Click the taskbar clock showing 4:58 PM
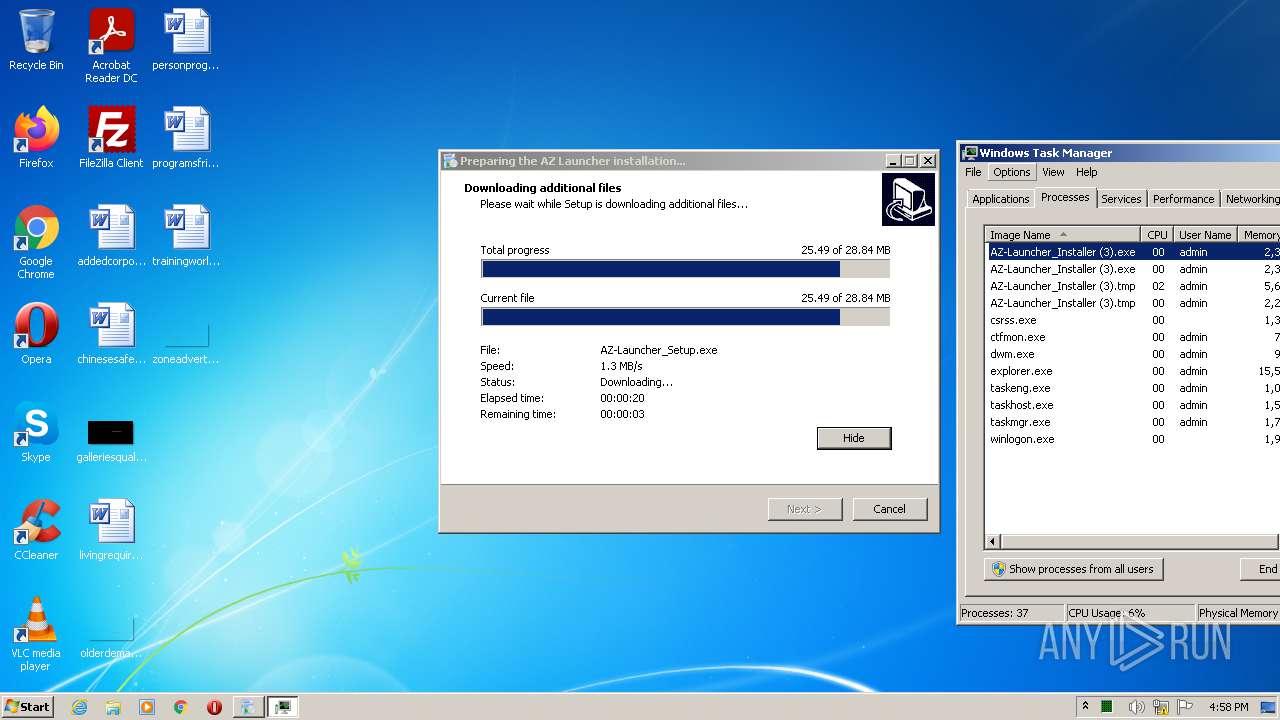1280x720 pixels. point(1228,707)
